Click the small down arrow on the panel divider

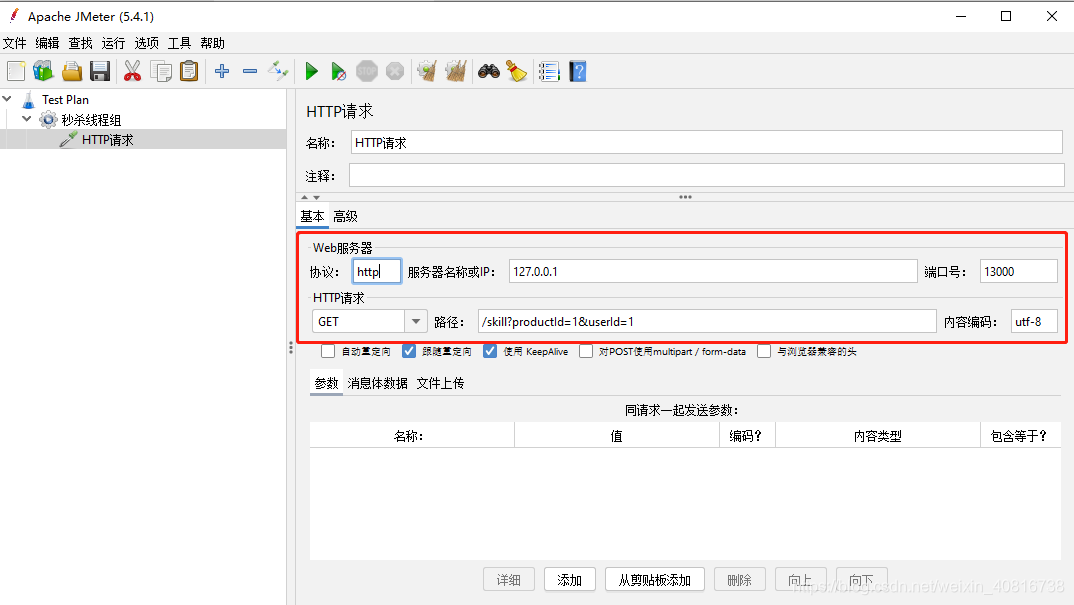316,197
